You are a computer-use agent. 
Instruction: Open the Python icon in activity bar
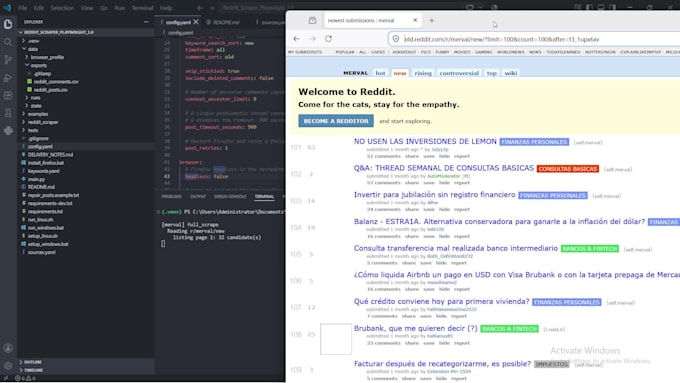(x=8, y=131)
